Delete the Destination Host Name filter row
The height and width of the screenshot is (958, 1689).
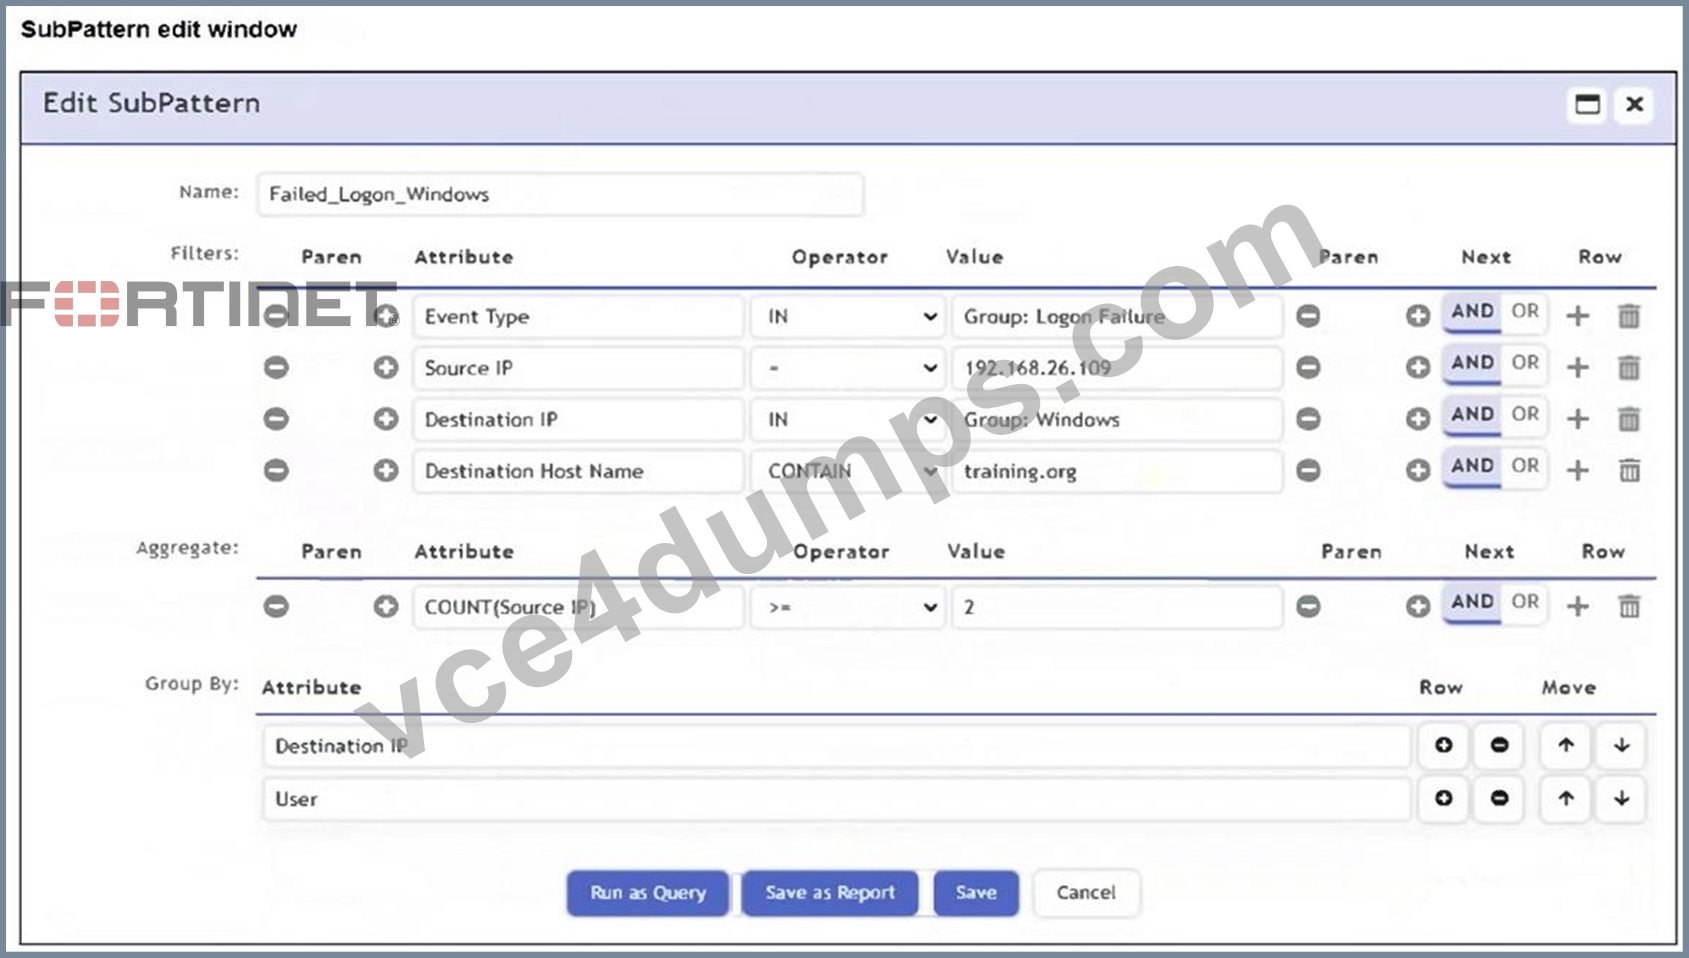[x=1629, y=470]
